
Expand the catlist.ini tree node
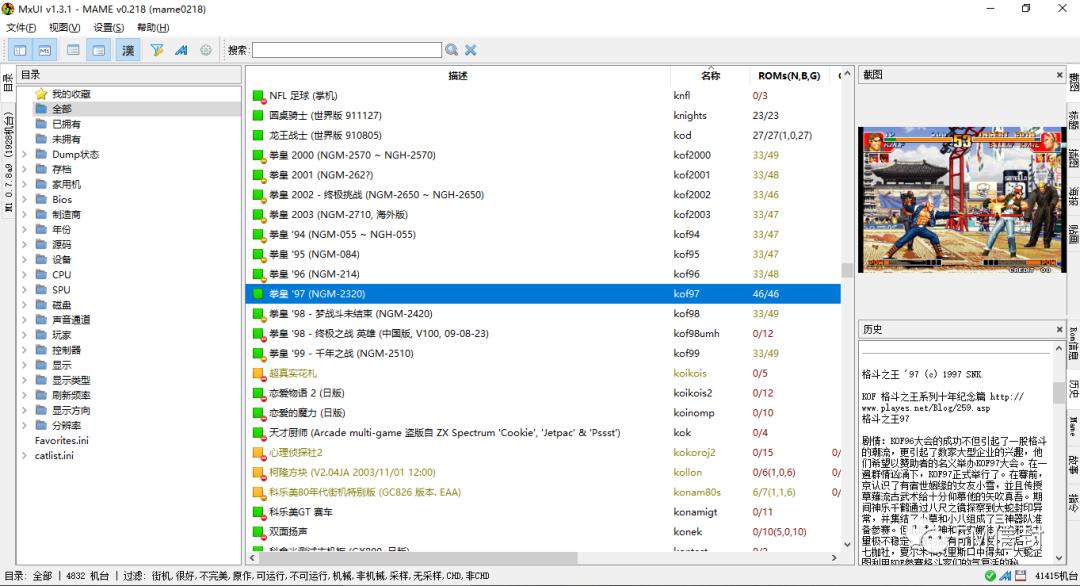[26, 455]
